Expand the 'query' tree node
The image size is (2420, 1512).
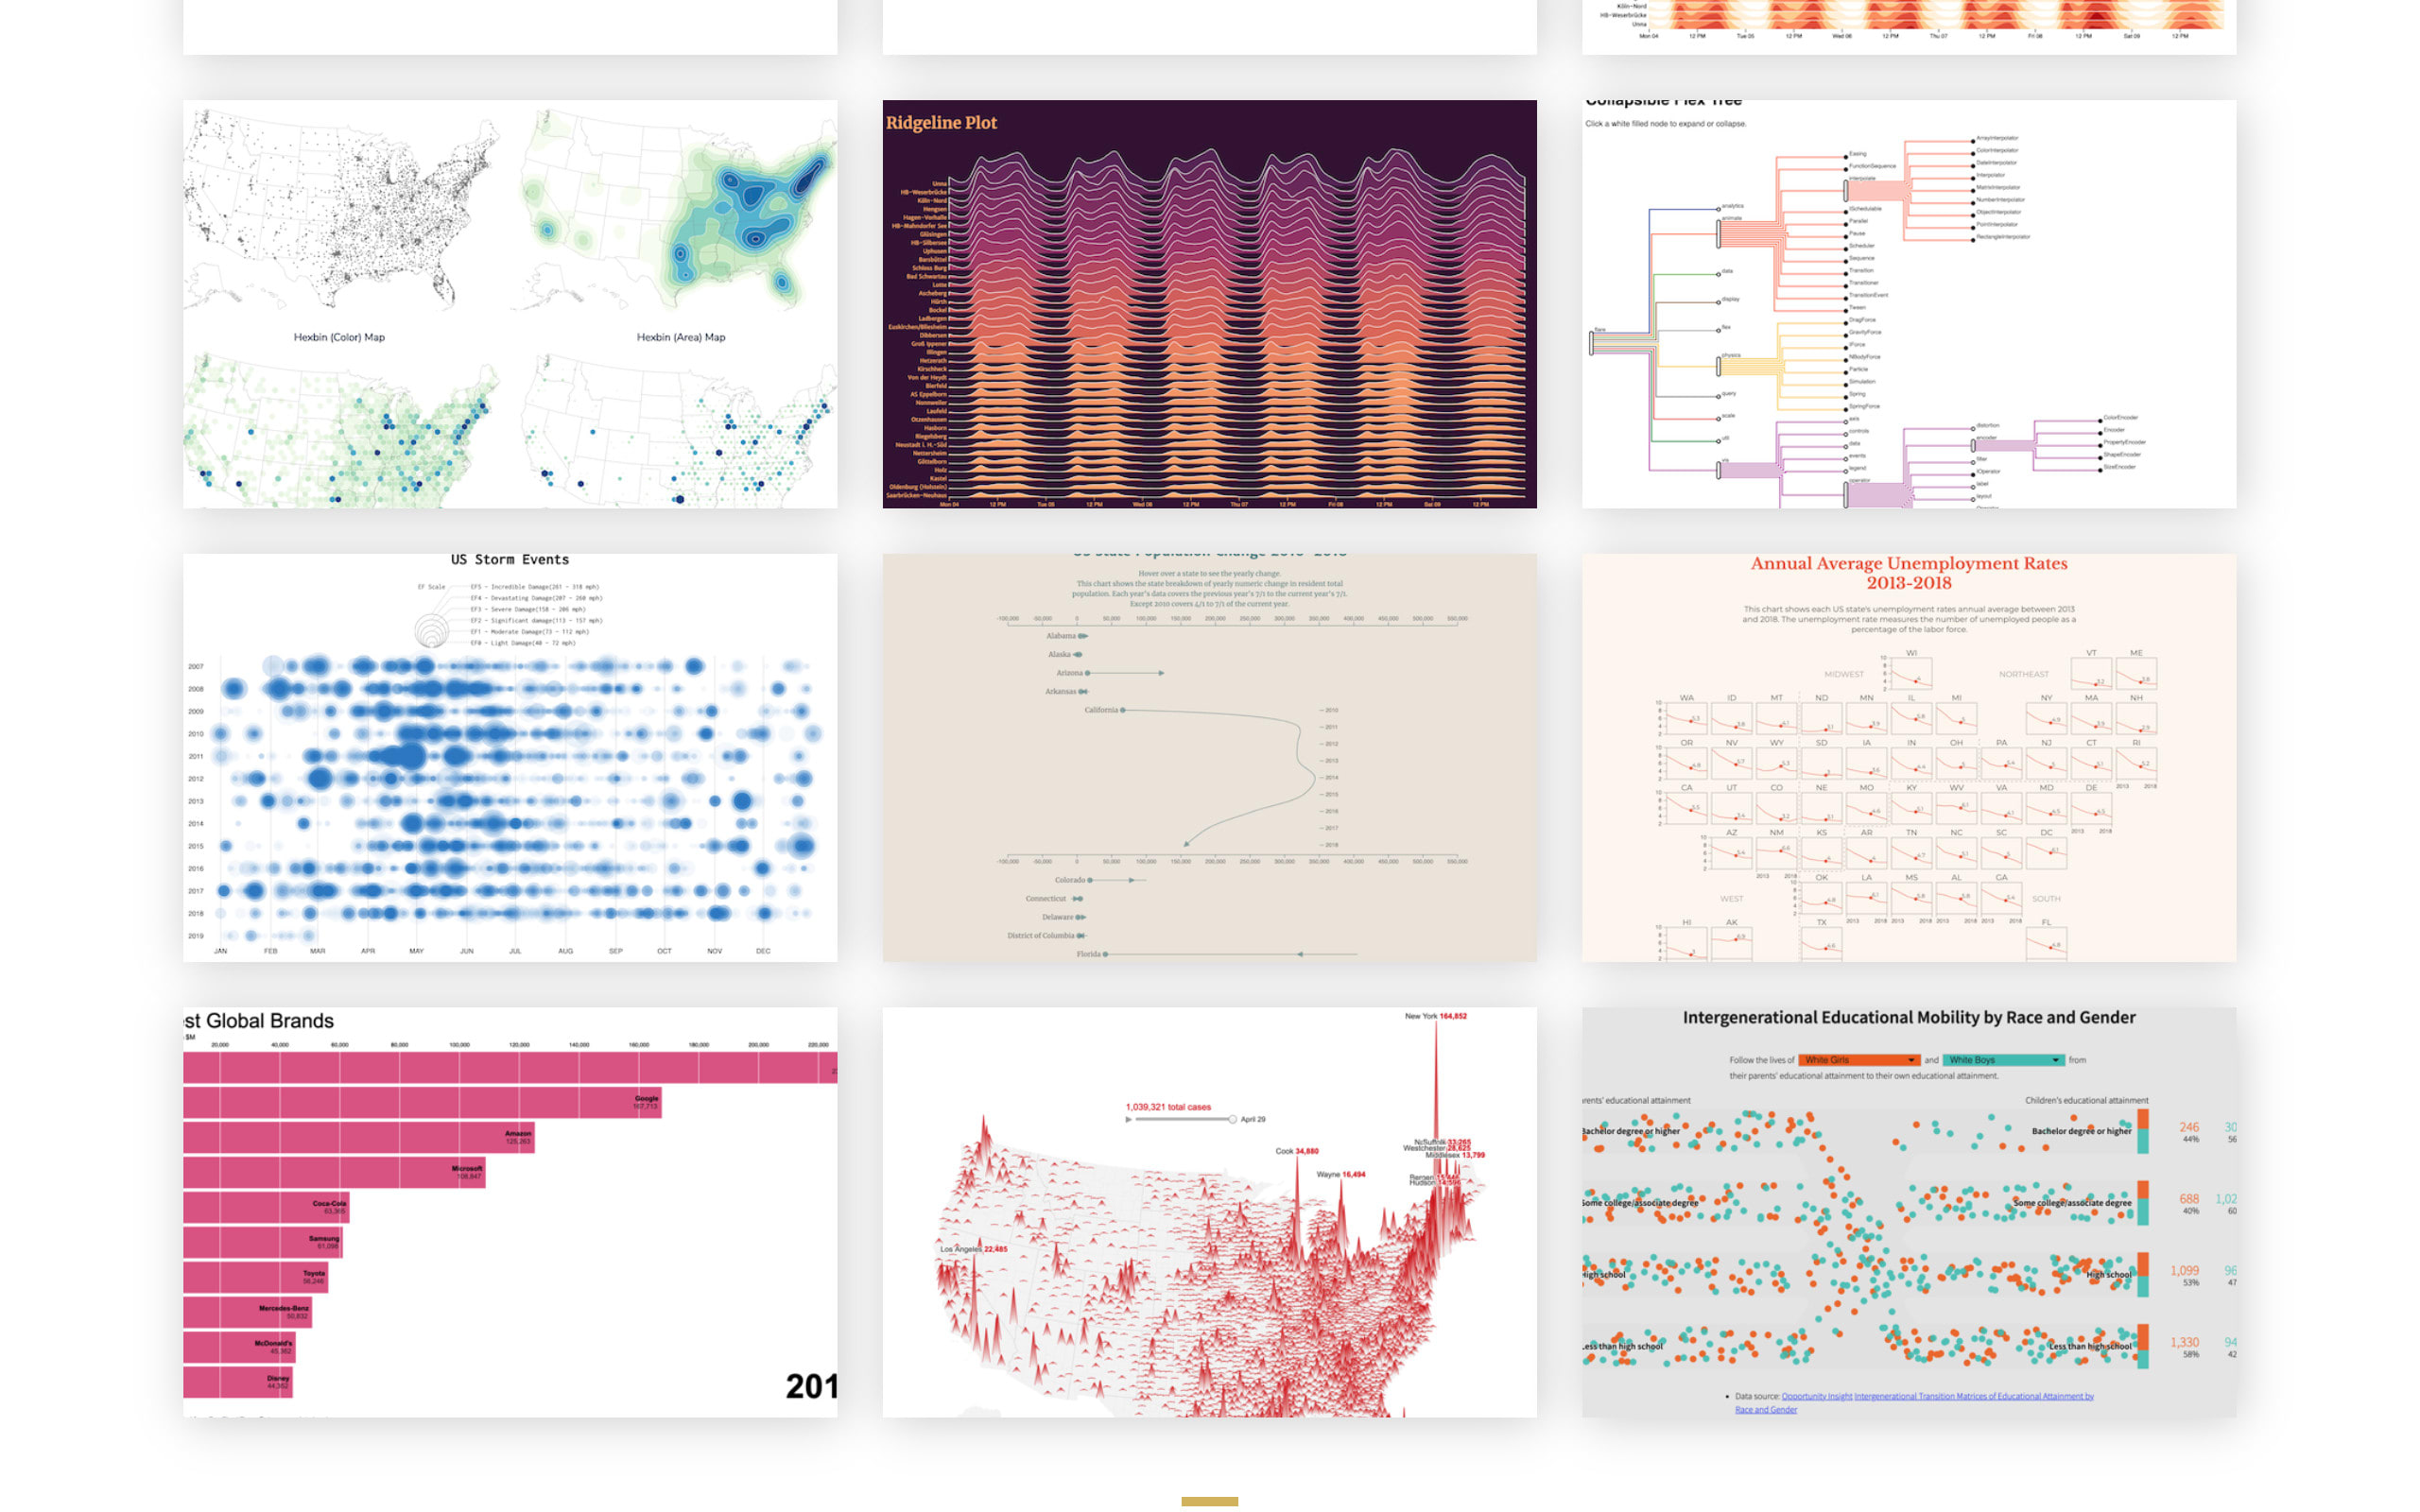pyautogui.click(x=1719, y=396)
